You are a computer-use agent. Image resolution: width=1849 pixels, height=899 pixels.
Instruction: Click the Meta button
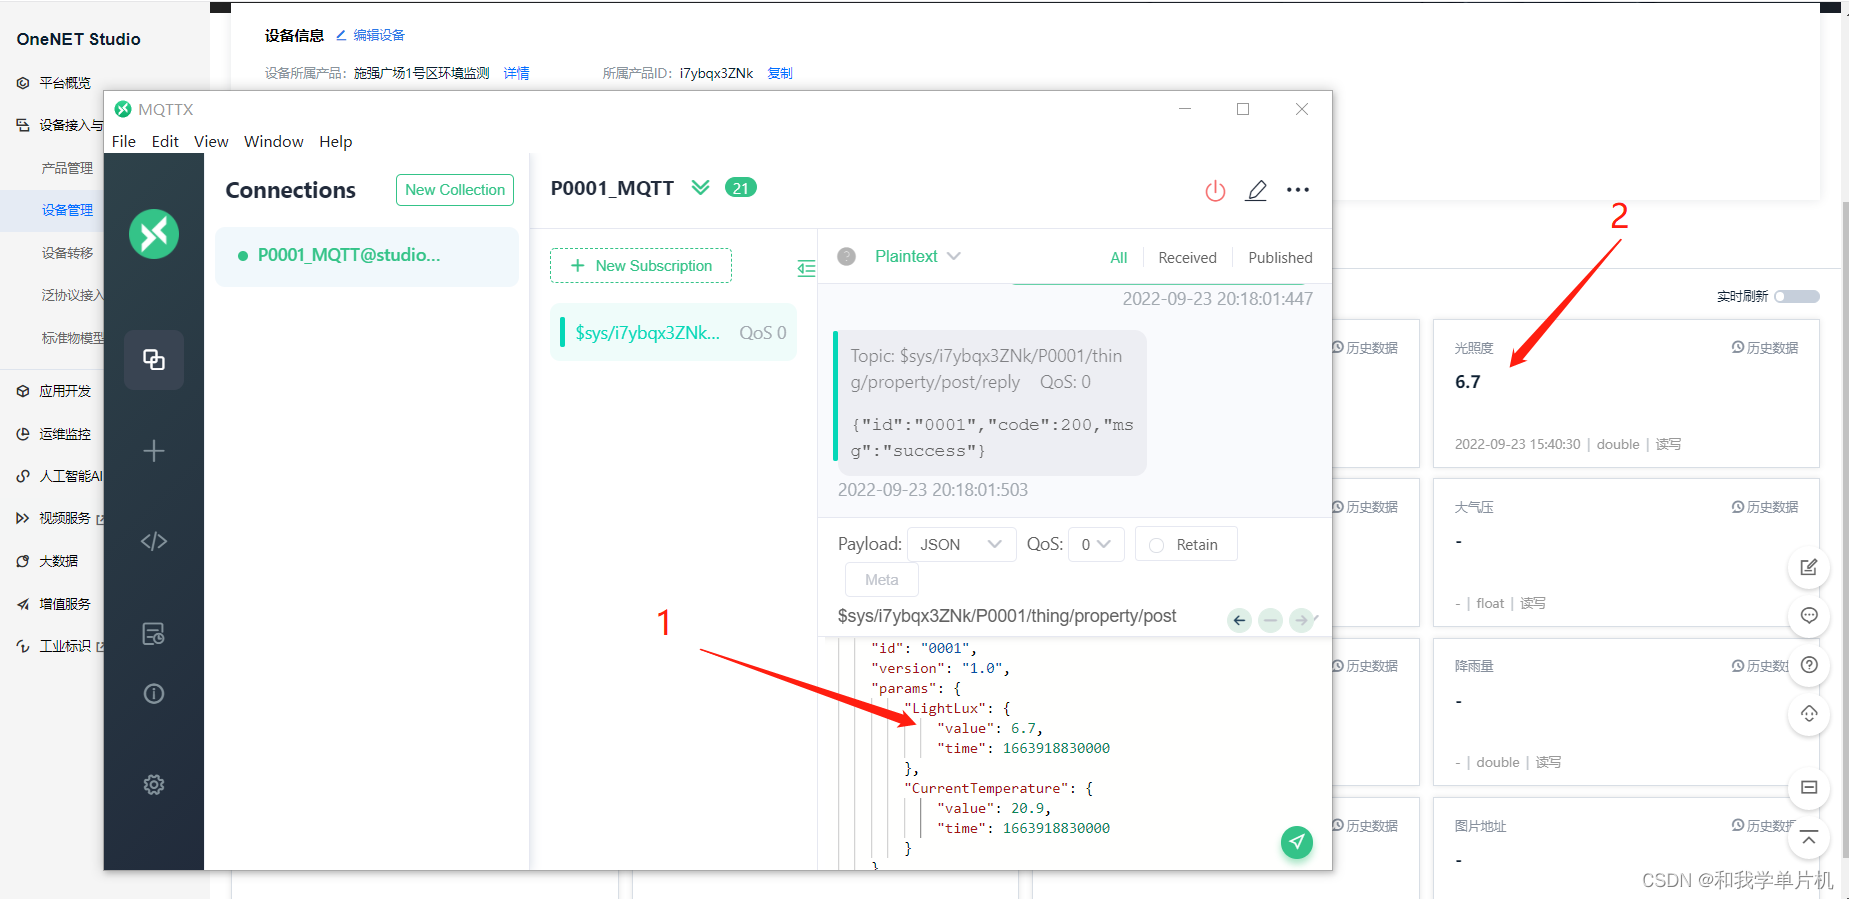(x=882, y=580)
